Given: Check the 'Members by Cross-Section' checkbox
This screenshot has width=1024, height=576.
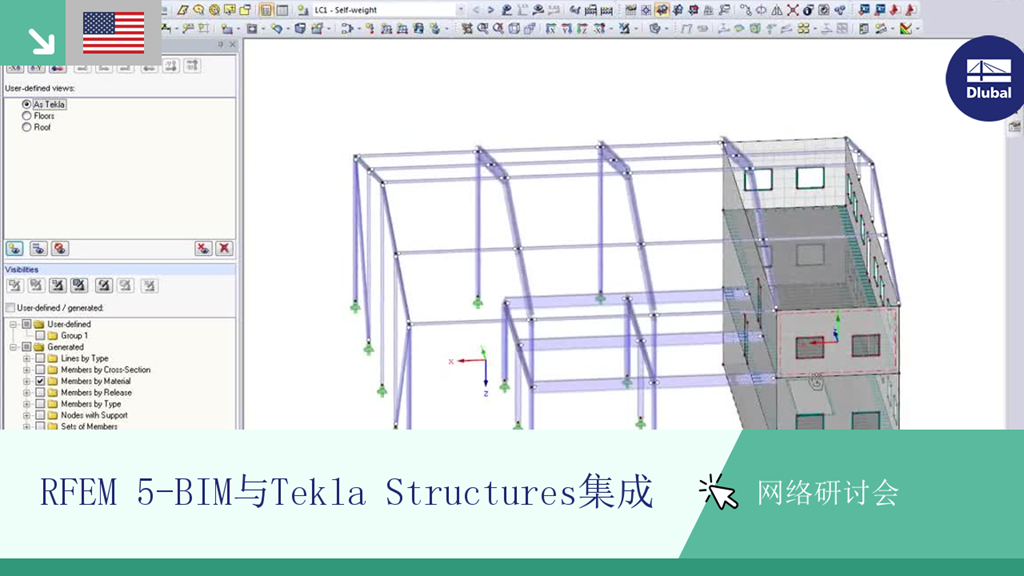Looking at the screenshot, I should point(40,370).
